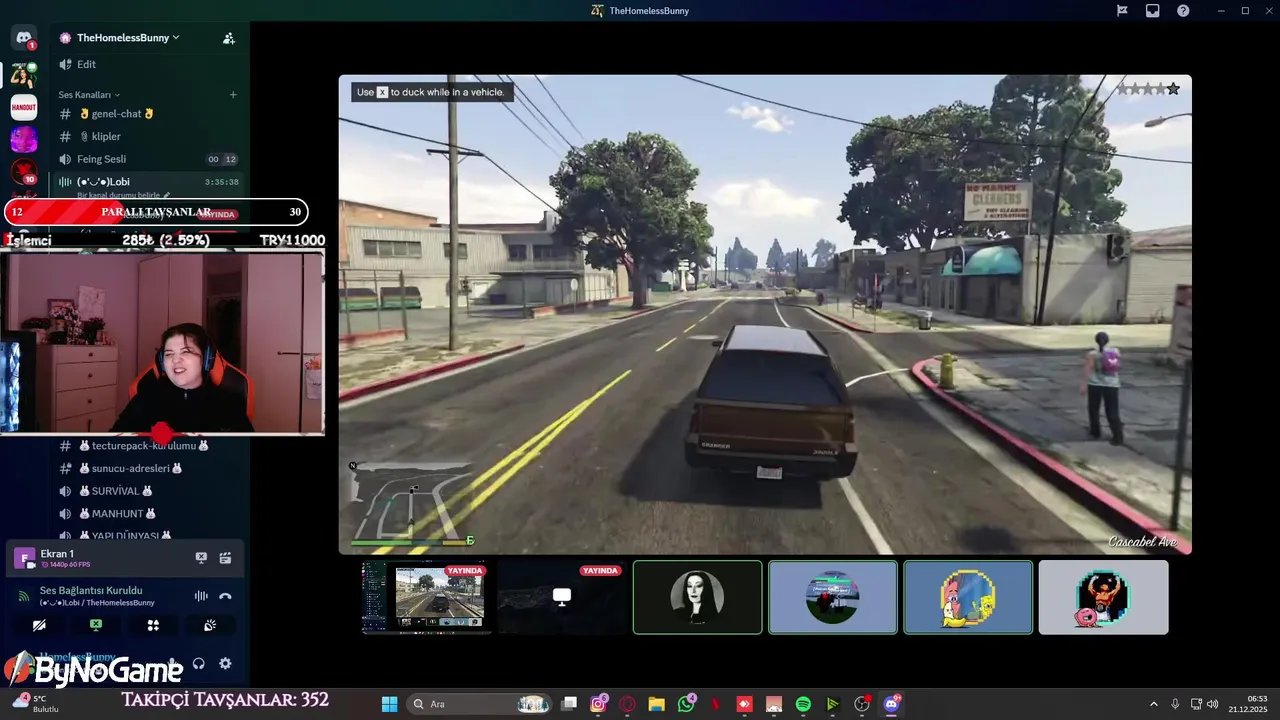1280x720 pixels.
Task: Open sunucu-adresleri channel
Action: (148, 468)
